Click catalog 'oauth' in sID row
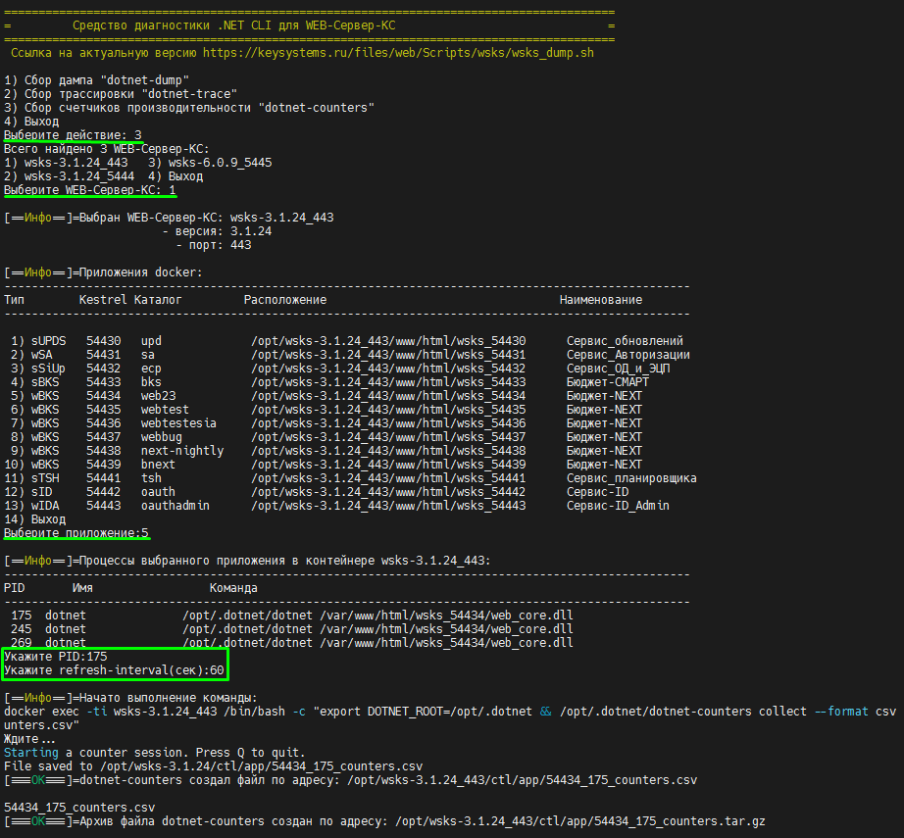The width and height of the screenshot is (904, 838). tap(158, 492)
